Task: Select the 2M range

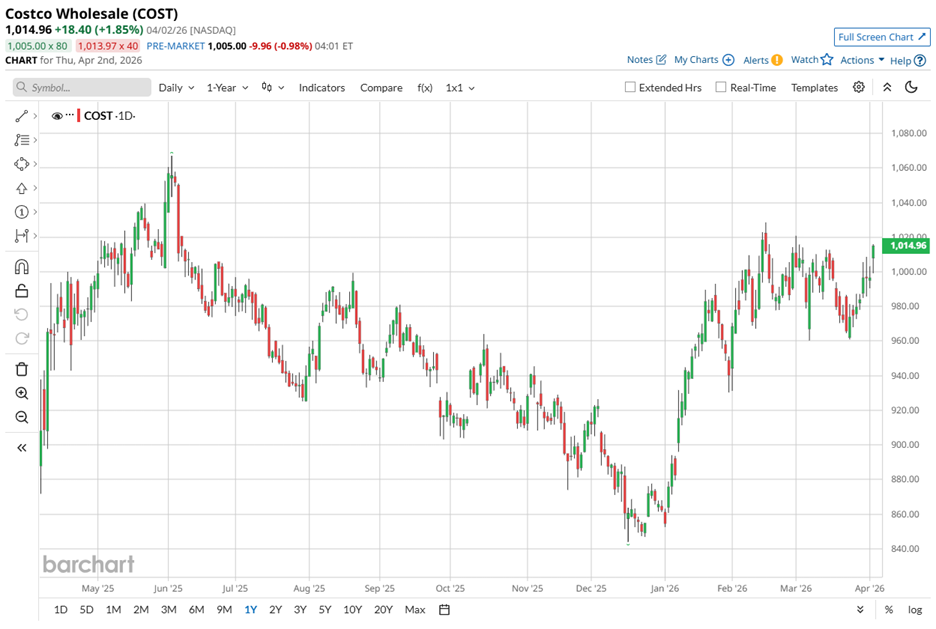Action: 141,609
